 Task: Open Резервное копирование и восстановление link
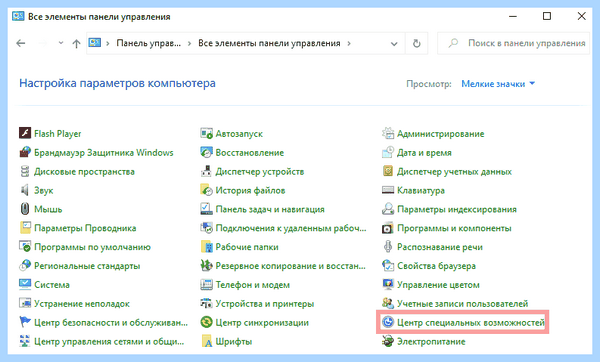[x=290, y=266]
